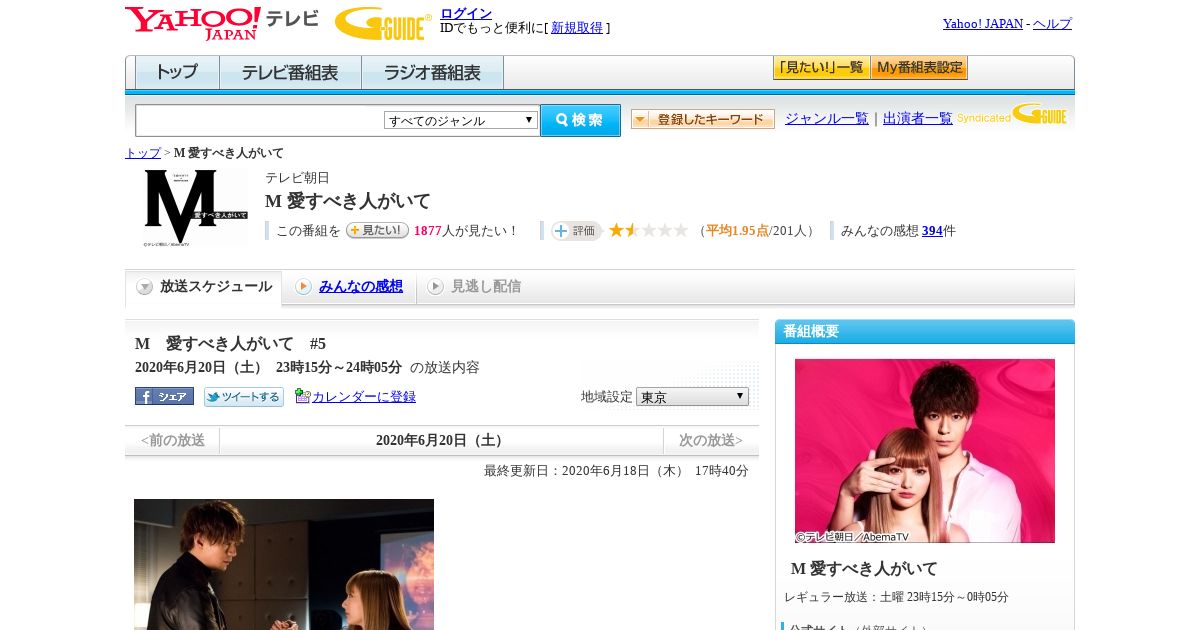Click the 新規取得 link

pyautogui.click(x=577, y=28)
